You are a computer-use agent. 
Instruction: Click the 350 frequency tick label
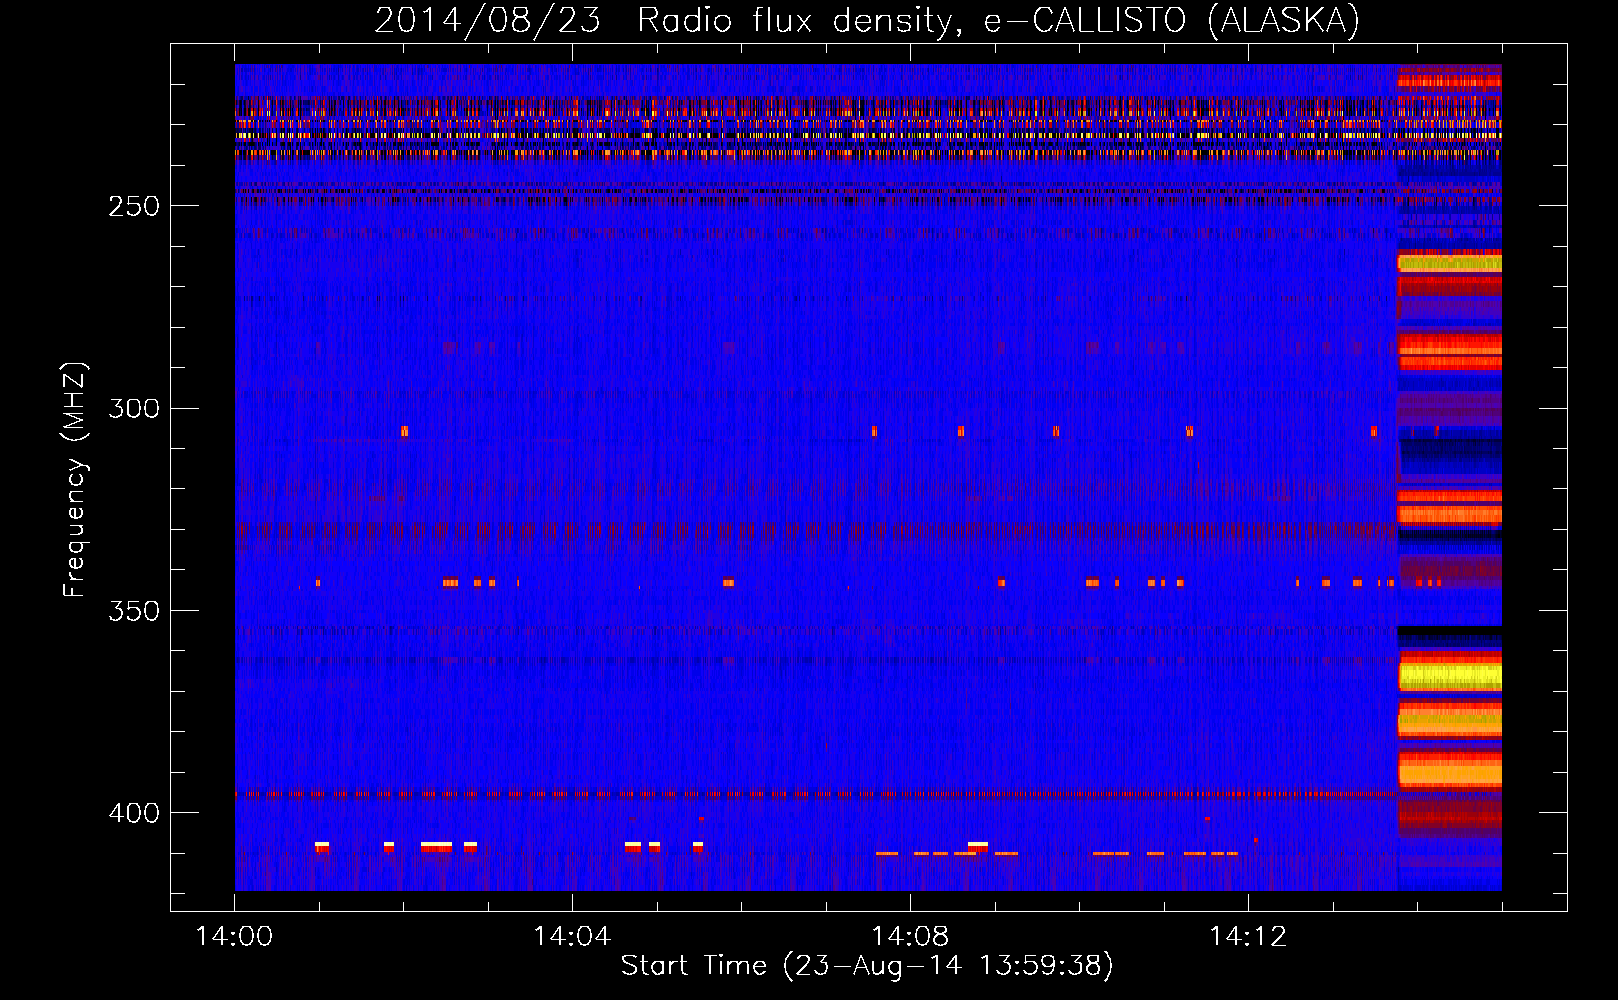(x=133, y=610)
